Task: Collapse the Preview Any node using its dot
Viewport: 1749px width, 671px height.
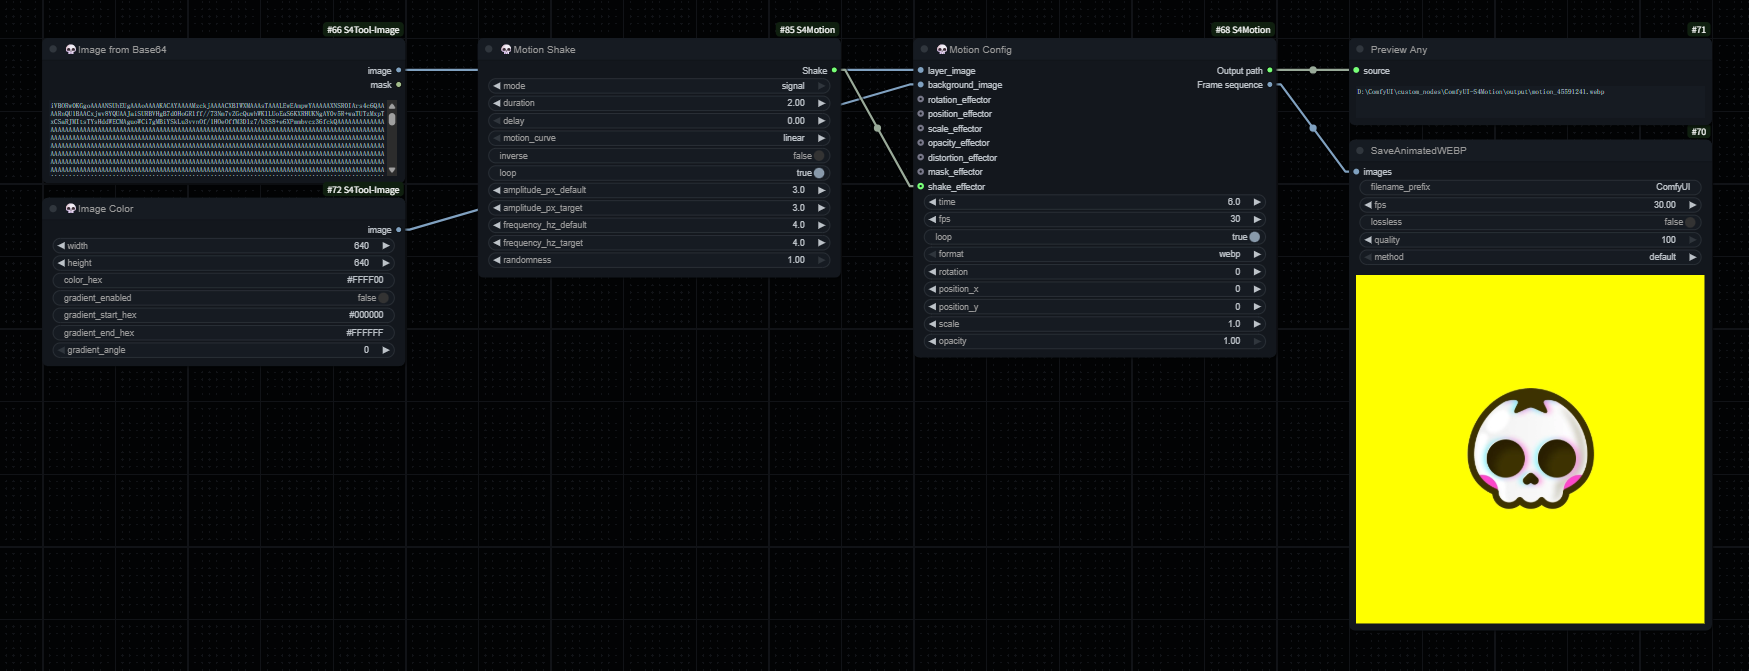Action: coord(1360,49)
